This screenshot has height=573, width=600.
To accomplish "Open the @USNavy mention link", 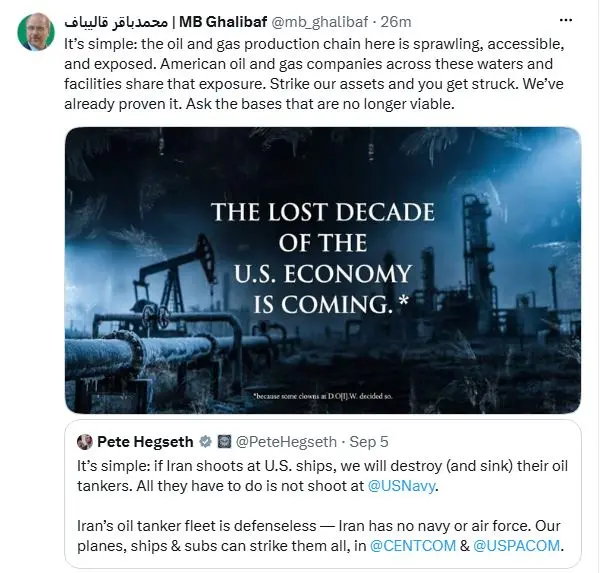I will pos(401,486).
